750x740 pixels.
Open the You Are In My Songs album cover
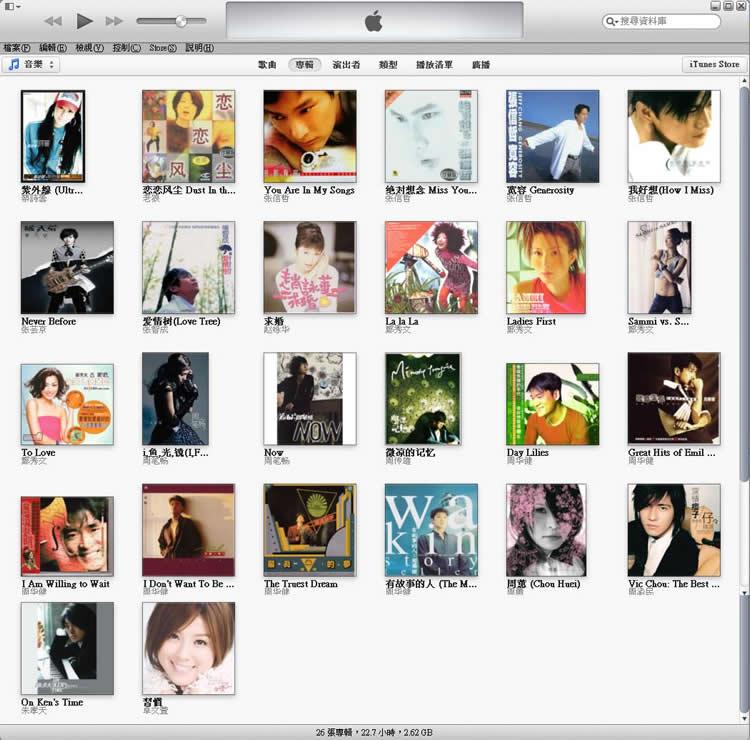(310, 136)
